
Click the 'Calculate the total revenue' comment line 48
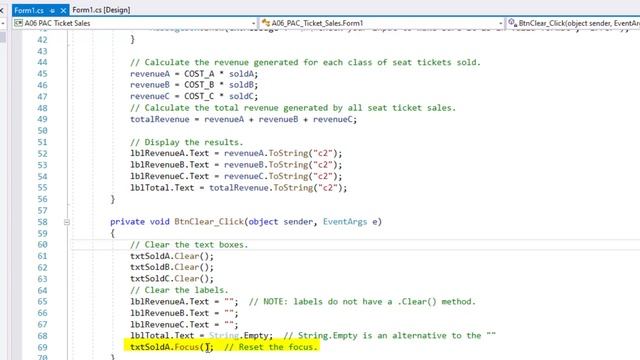coord(293,108)
